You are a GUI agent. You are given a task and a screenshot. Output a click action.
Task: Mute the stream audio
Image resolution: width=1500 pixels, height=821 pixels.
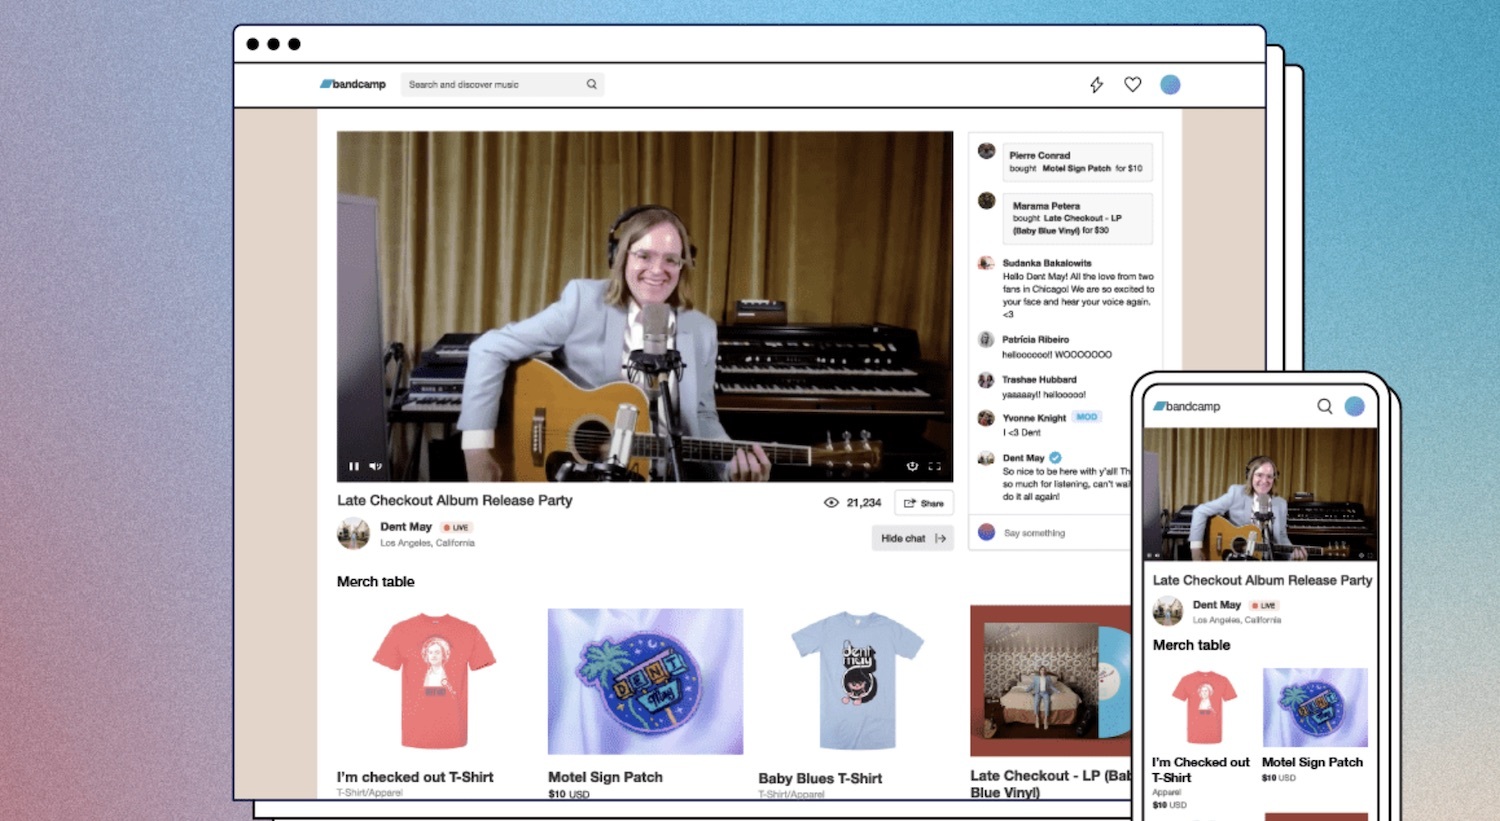pyautogui.click(x=376, y=466)
